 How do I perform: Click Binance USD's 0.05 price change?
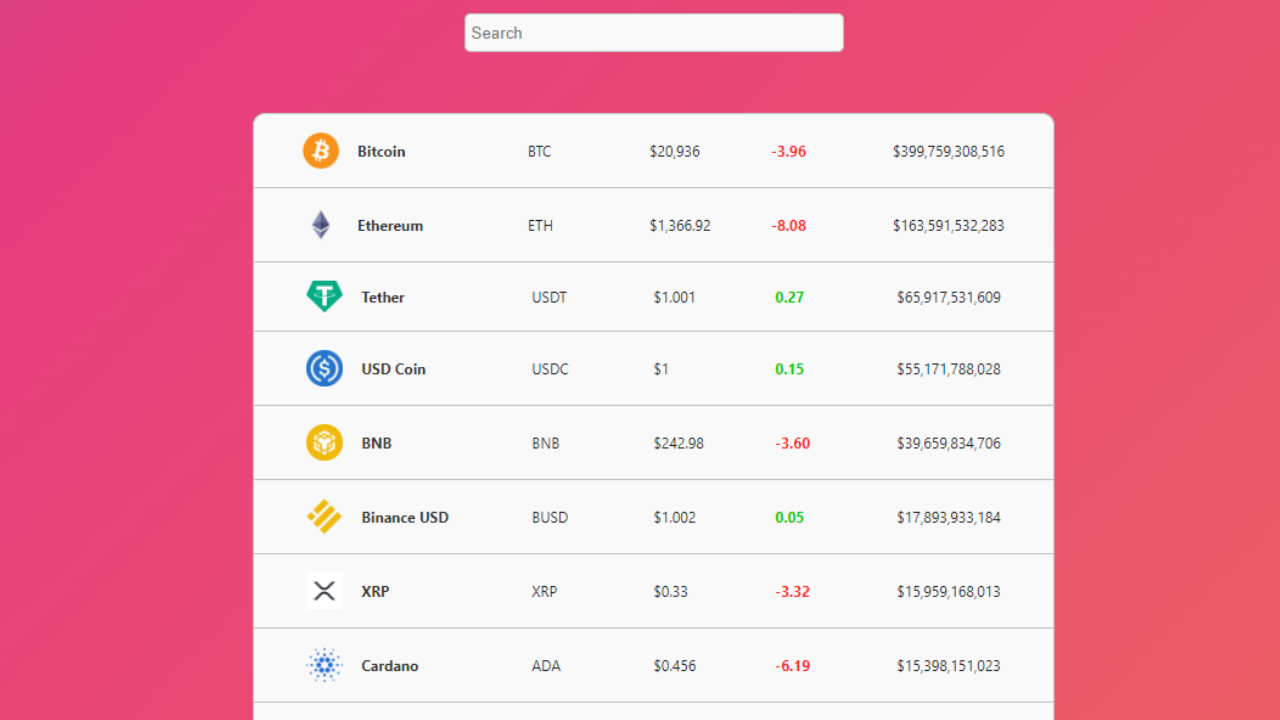click(x=789, y=518)
